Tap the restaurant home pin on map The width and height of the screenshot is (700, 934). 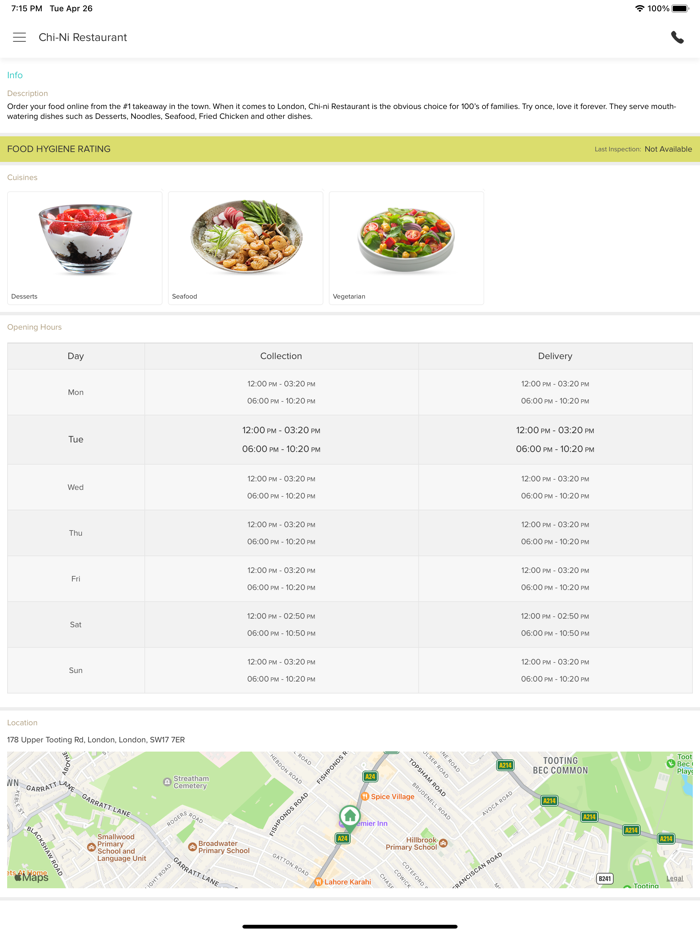click(350, 817)
